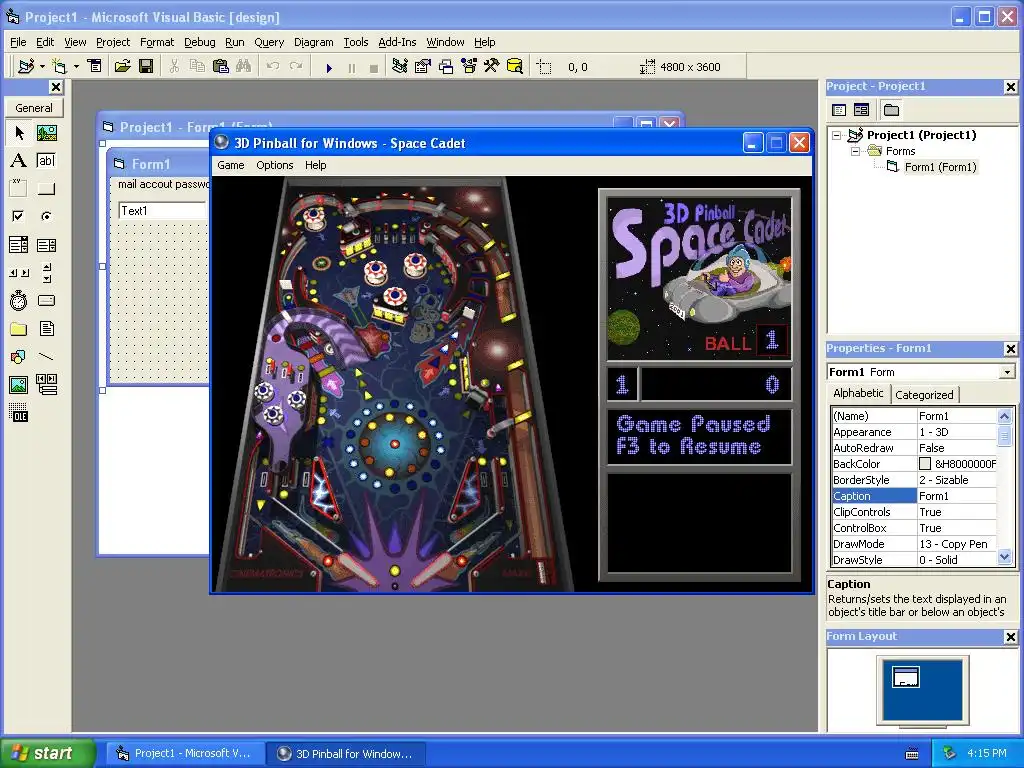This screenshot has height=768, width=1024.
Task: Select the BorderStyle property row
Action: (914, 480)
